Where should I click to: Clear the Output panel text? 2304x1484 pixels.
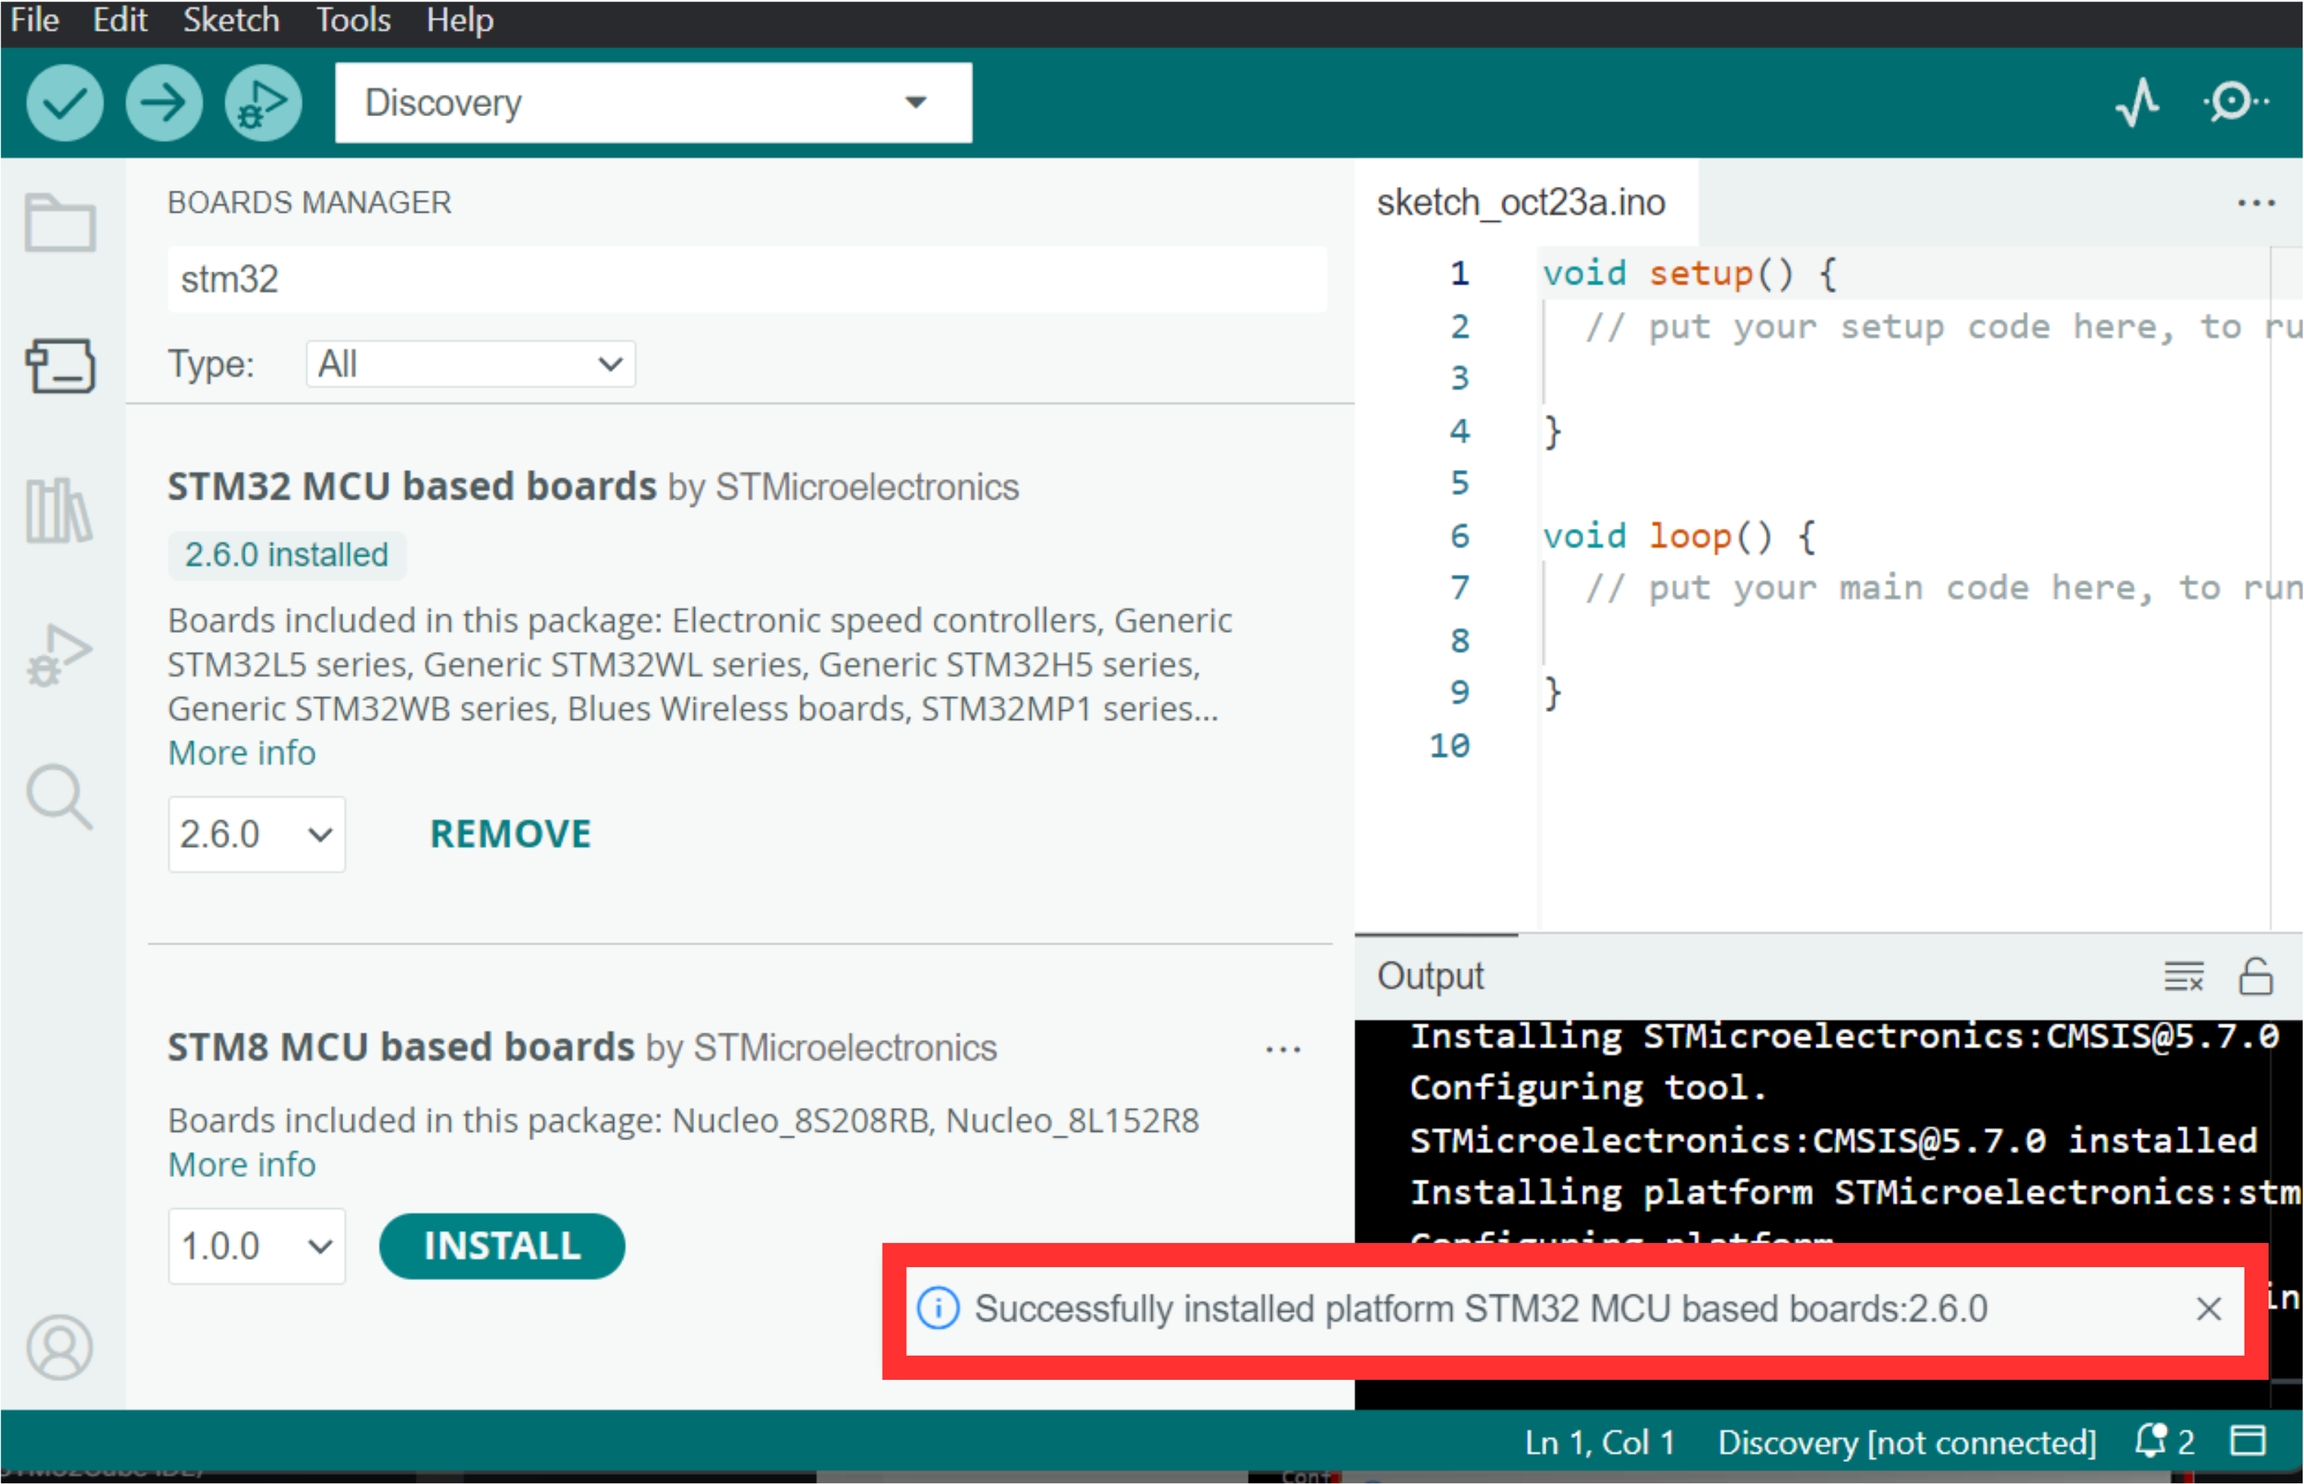(2183, 975)
